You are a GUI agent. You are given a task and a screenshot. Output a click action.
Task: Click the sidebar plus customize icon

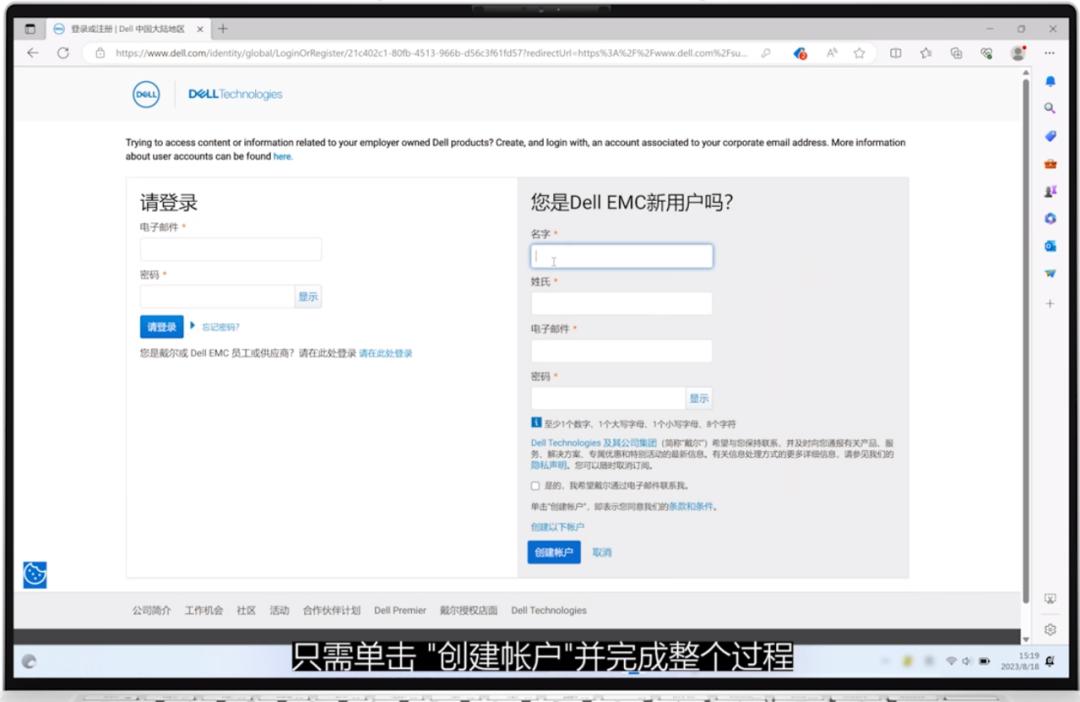point(1050,303)
